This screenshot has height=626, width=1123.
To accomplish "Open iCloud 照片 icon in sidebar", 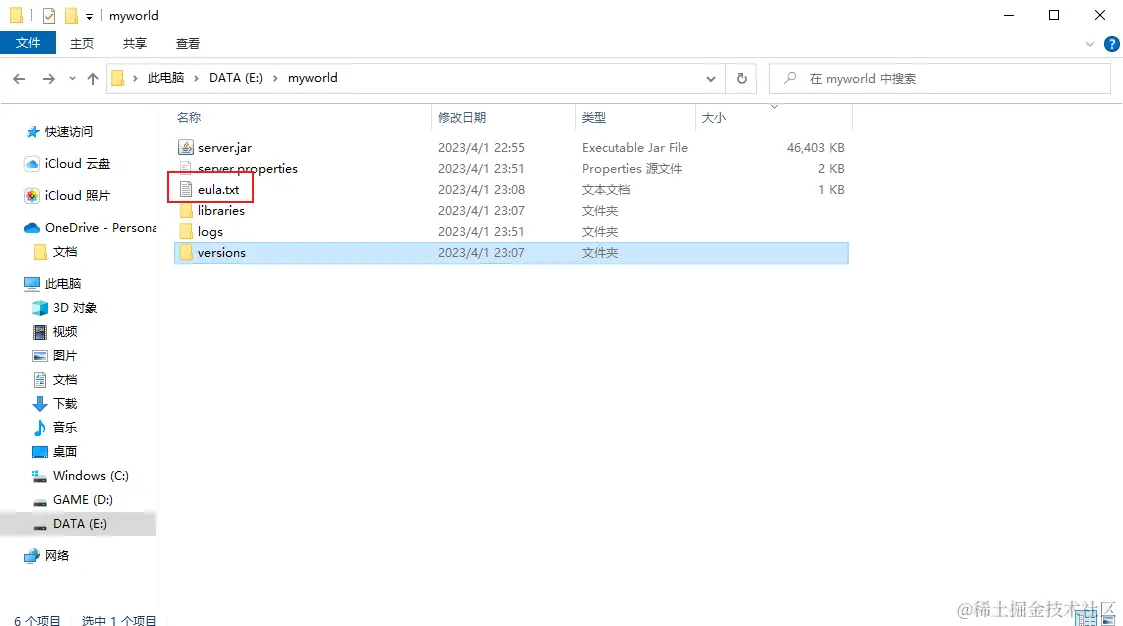I will coord(32,196).
